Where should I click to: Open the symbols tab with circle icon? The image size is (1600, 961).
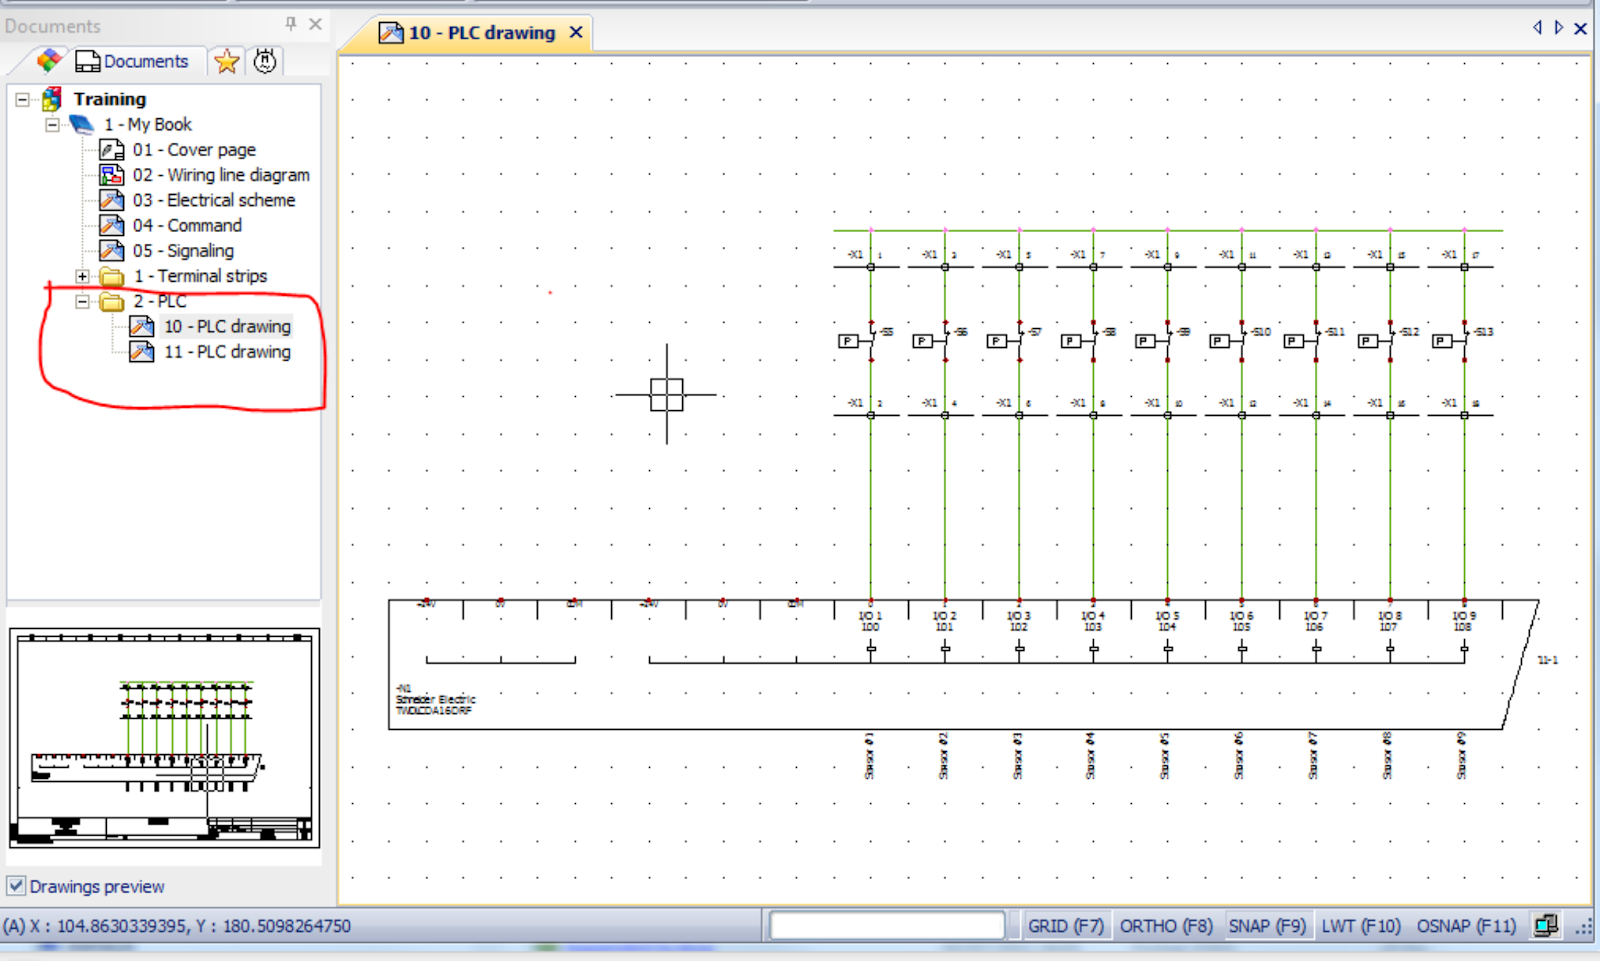264,61
